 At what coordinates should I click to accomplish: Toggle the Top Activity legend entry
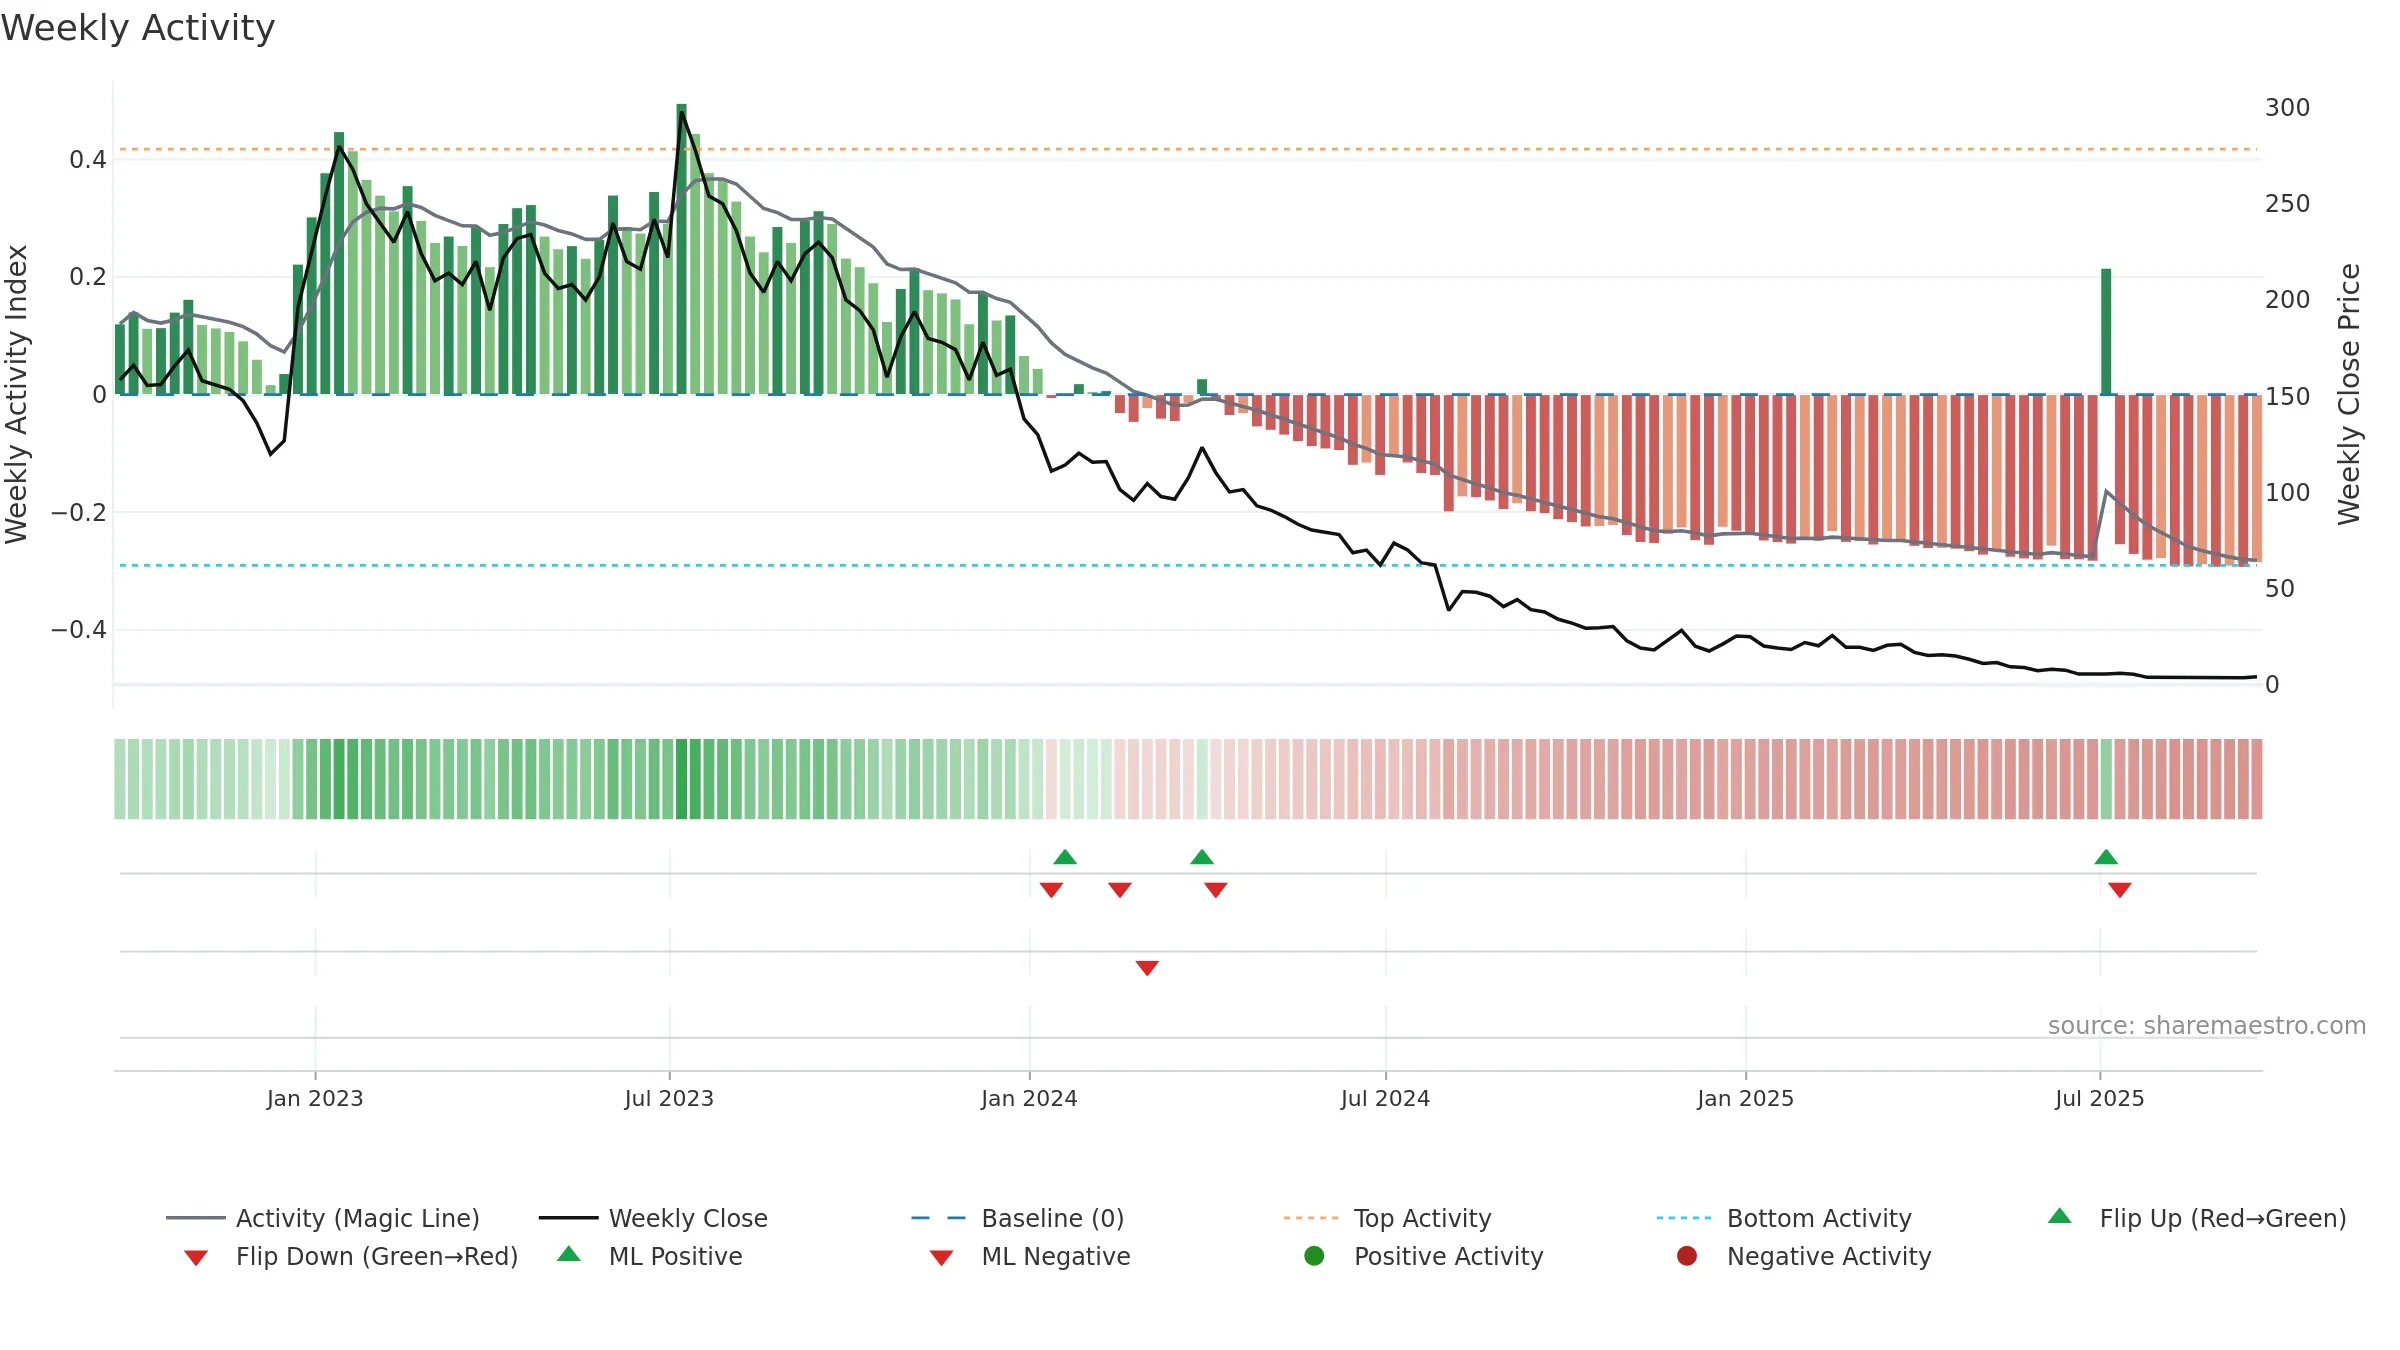[1388, 1218]
